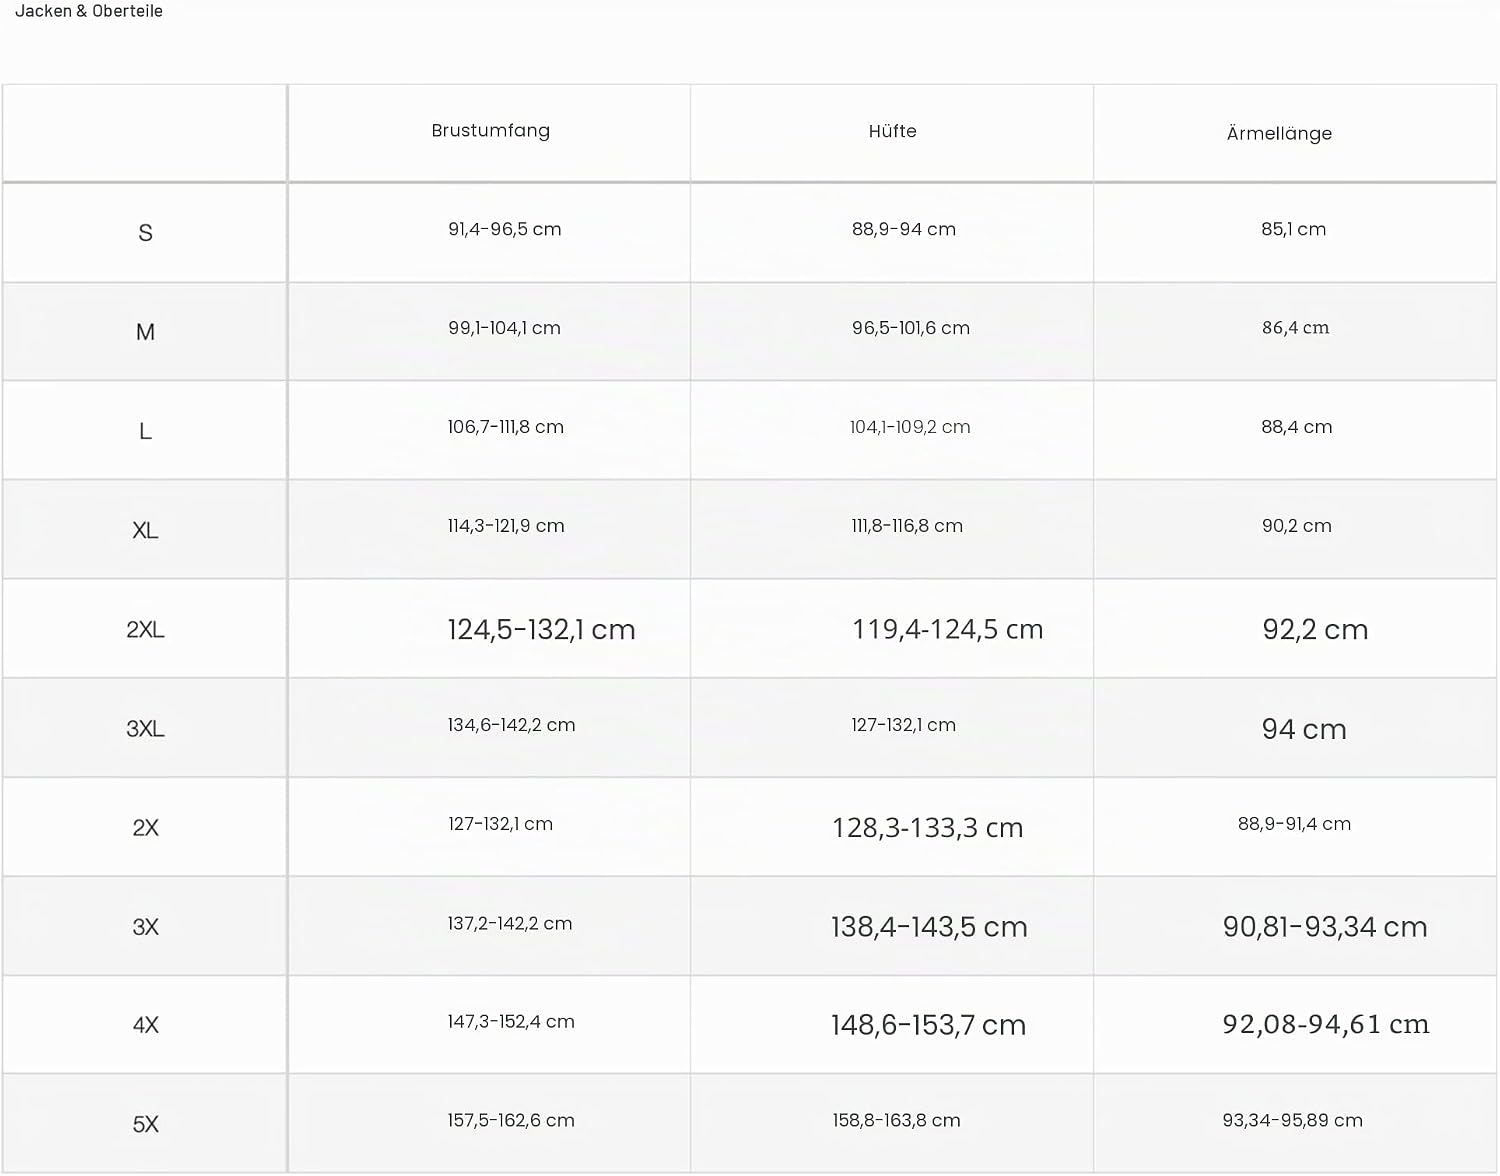Viewport: 1500px width, 1176px height.
Task: Click the Jacken & Oberteile heading
Action: click(89, 11)
